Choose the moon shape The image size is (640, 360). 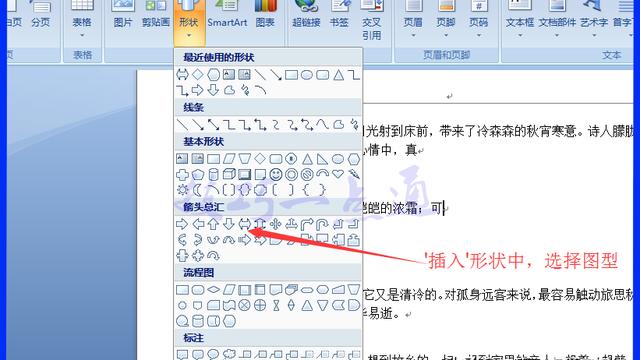(x=198, y=190)
